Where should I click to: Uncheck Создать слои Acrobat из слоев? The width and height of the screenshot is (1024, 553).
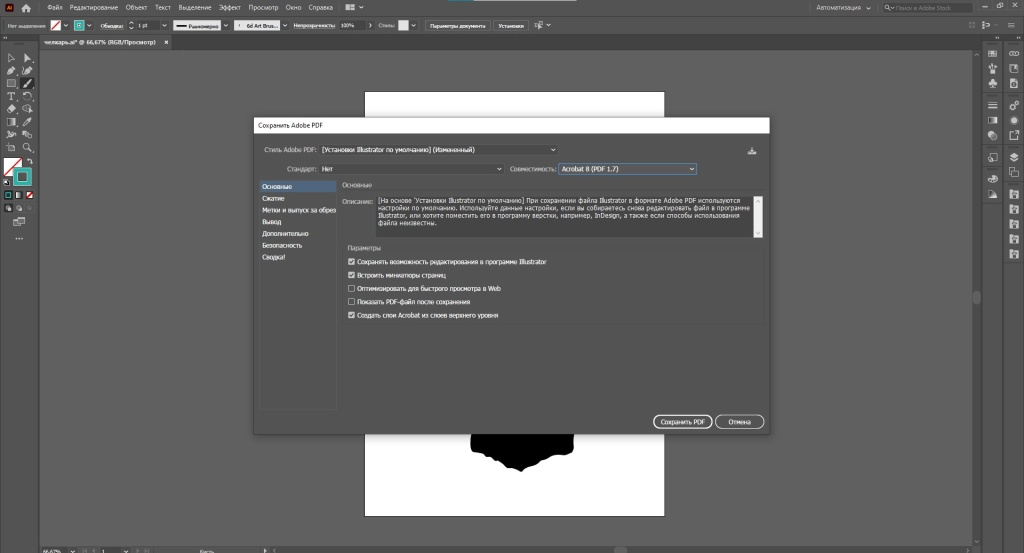[x=351, y=315]
